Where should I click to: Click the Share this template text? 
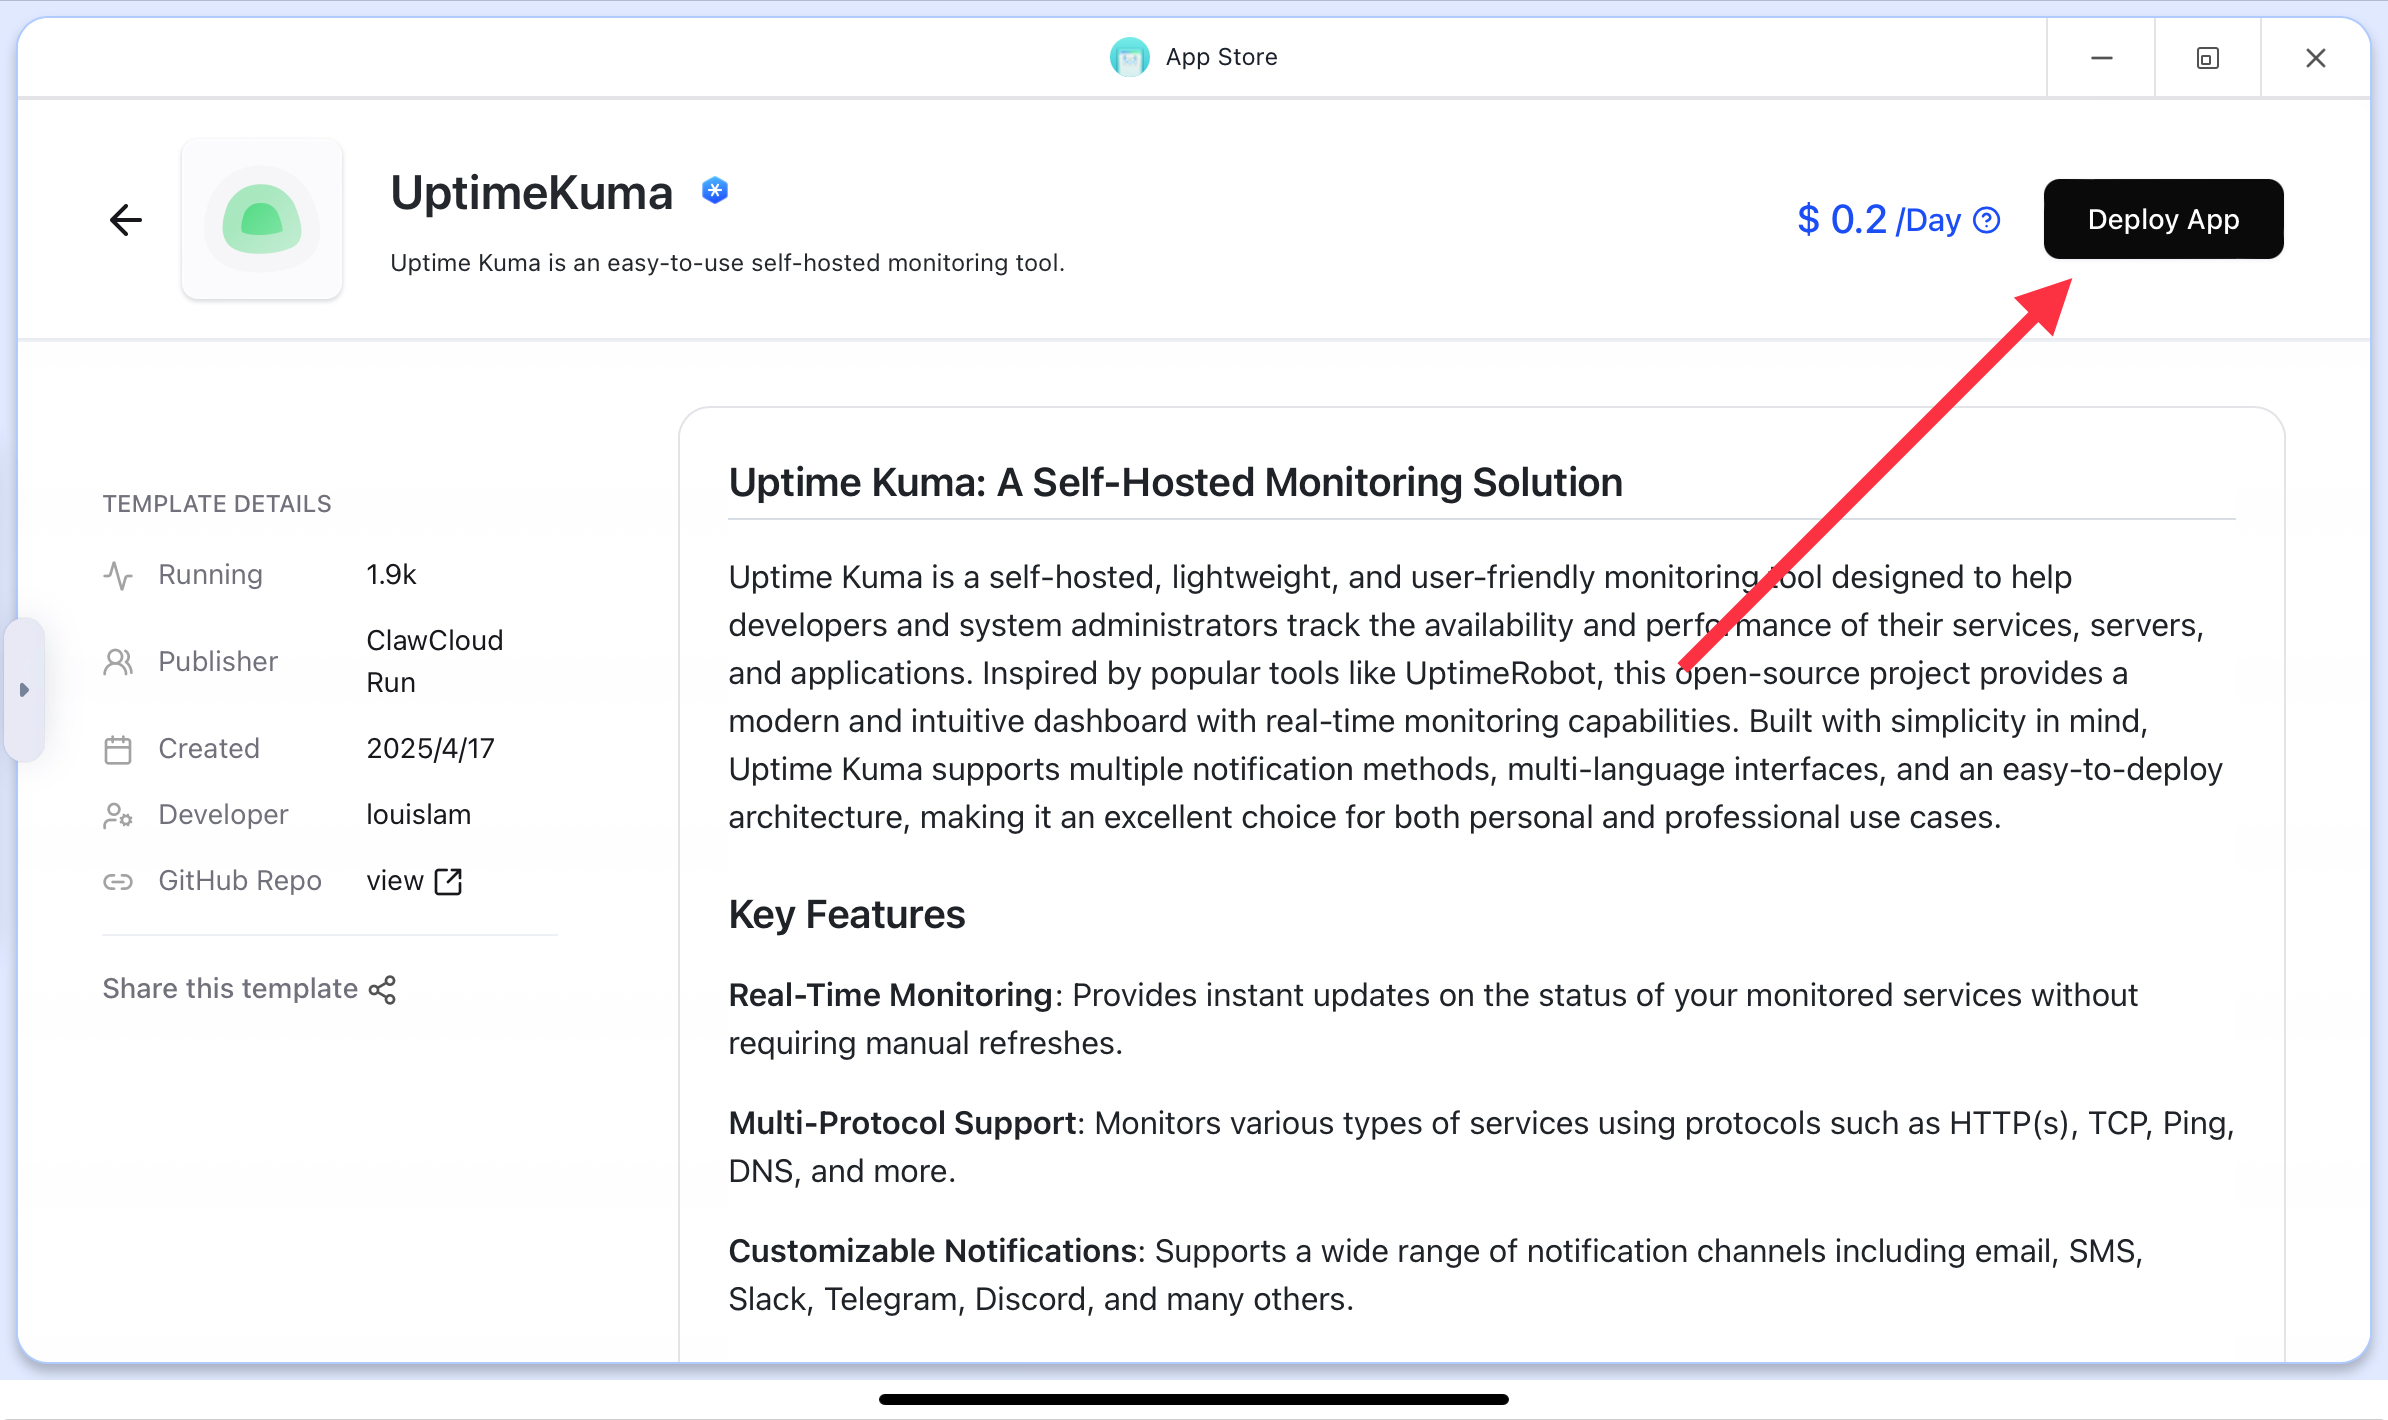[230, 988]
